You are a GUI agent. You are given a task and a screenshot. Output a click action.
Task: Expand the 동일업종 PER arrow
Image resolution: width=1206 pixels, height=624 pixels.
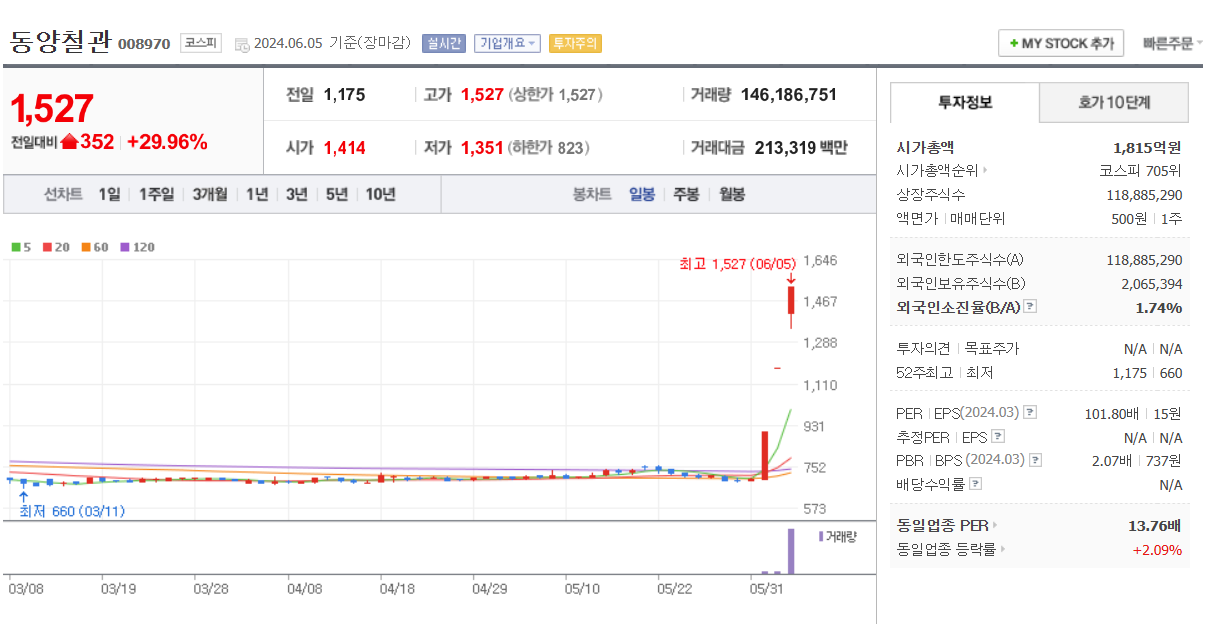point(995,525)
